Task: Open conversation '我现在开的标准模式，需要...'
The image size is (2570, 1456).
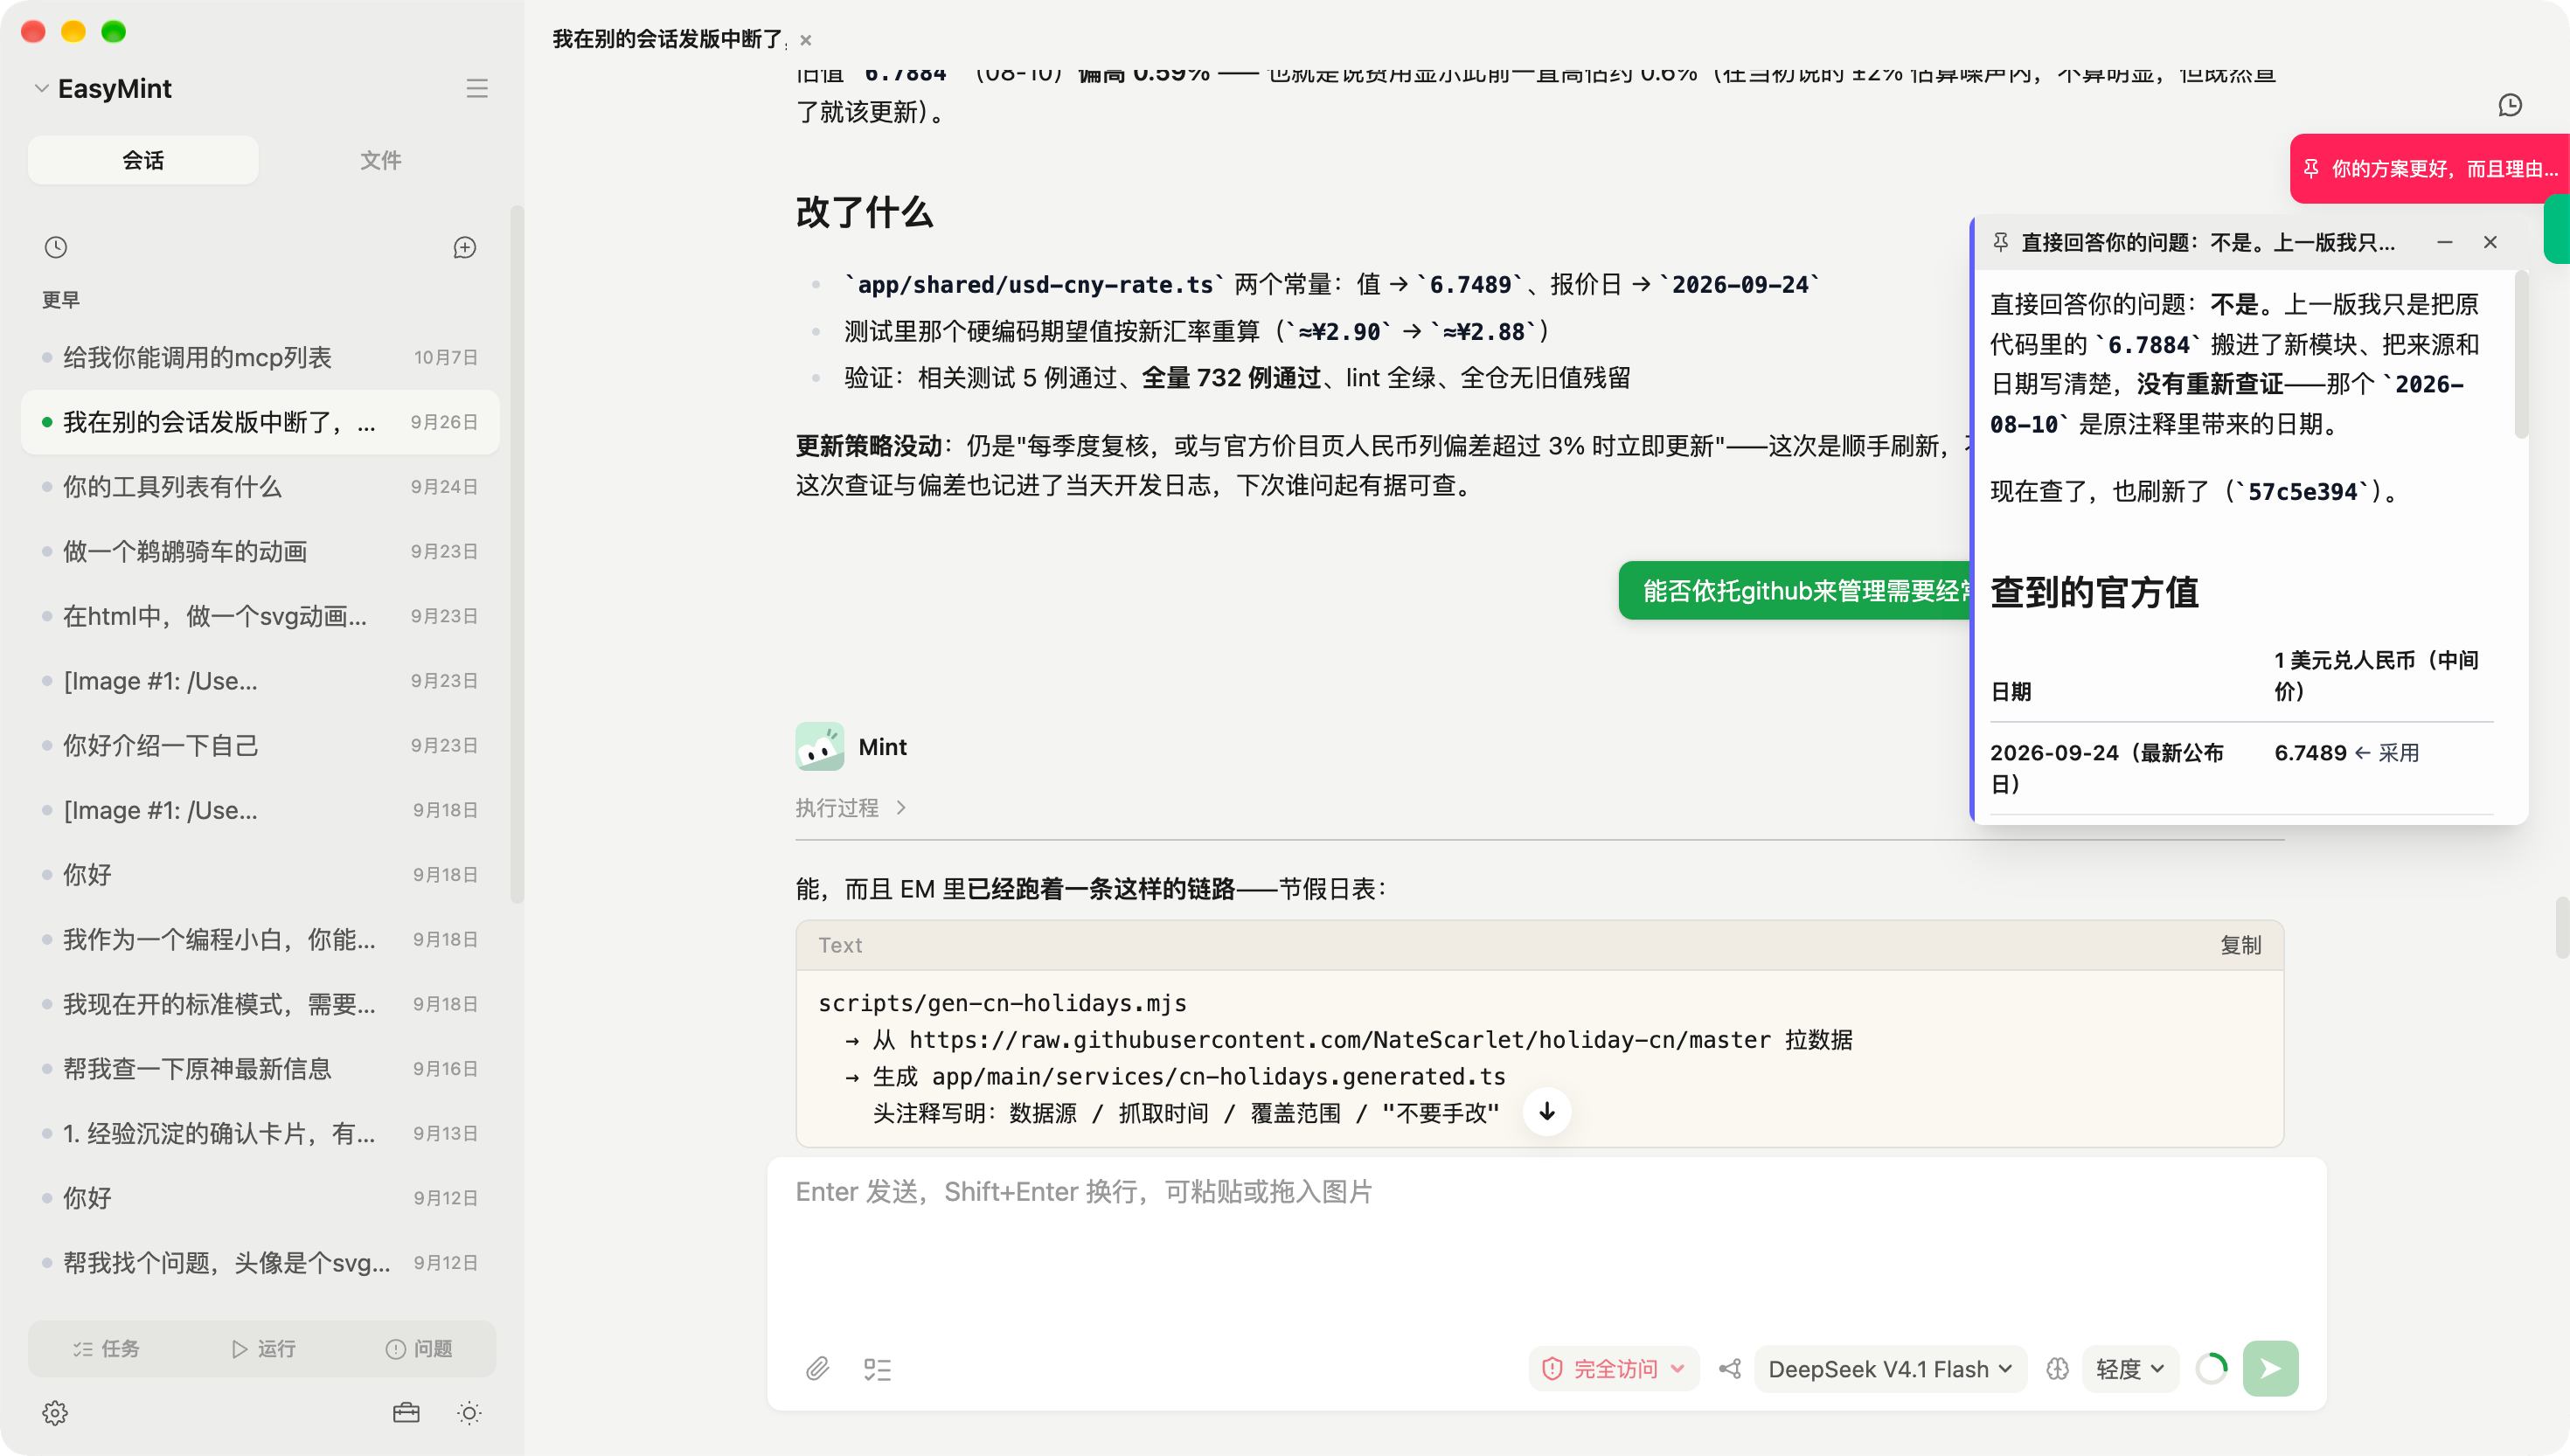Action: 260,1004
